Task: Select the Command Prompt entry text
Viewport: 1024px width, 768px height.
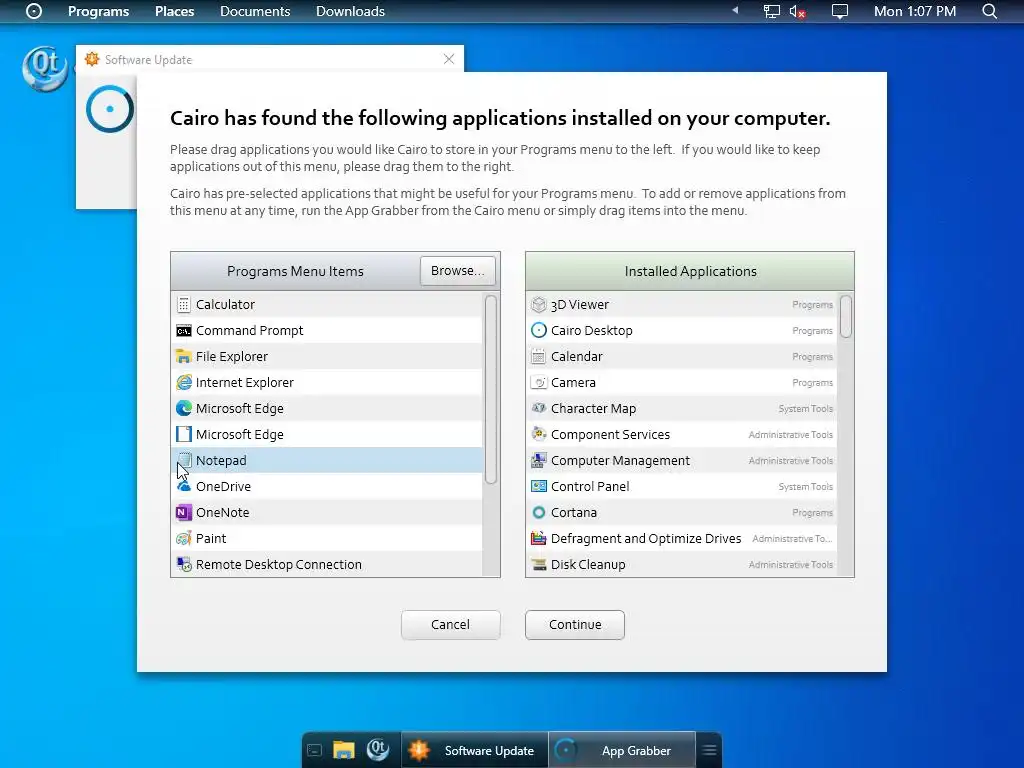Action: point(249,330)
